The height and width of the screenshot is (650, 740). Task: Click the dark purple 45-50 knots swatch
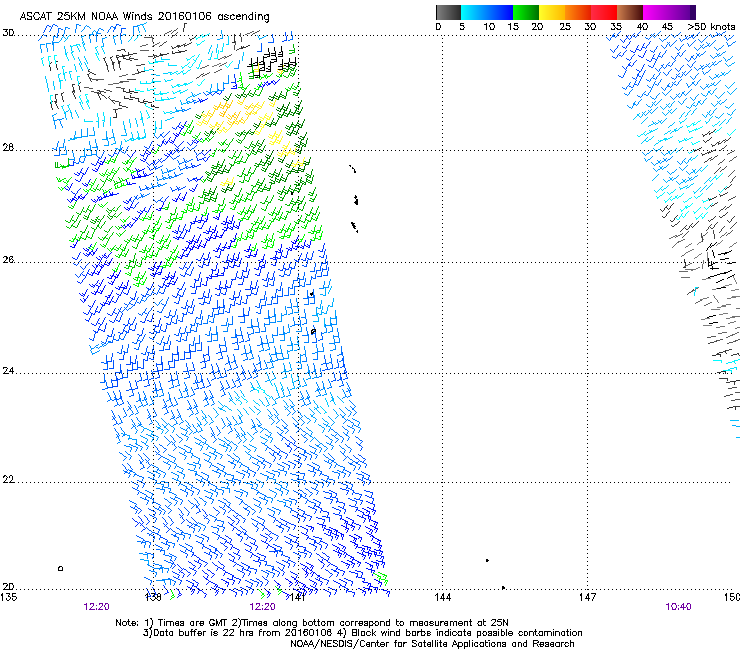(682, 12)
